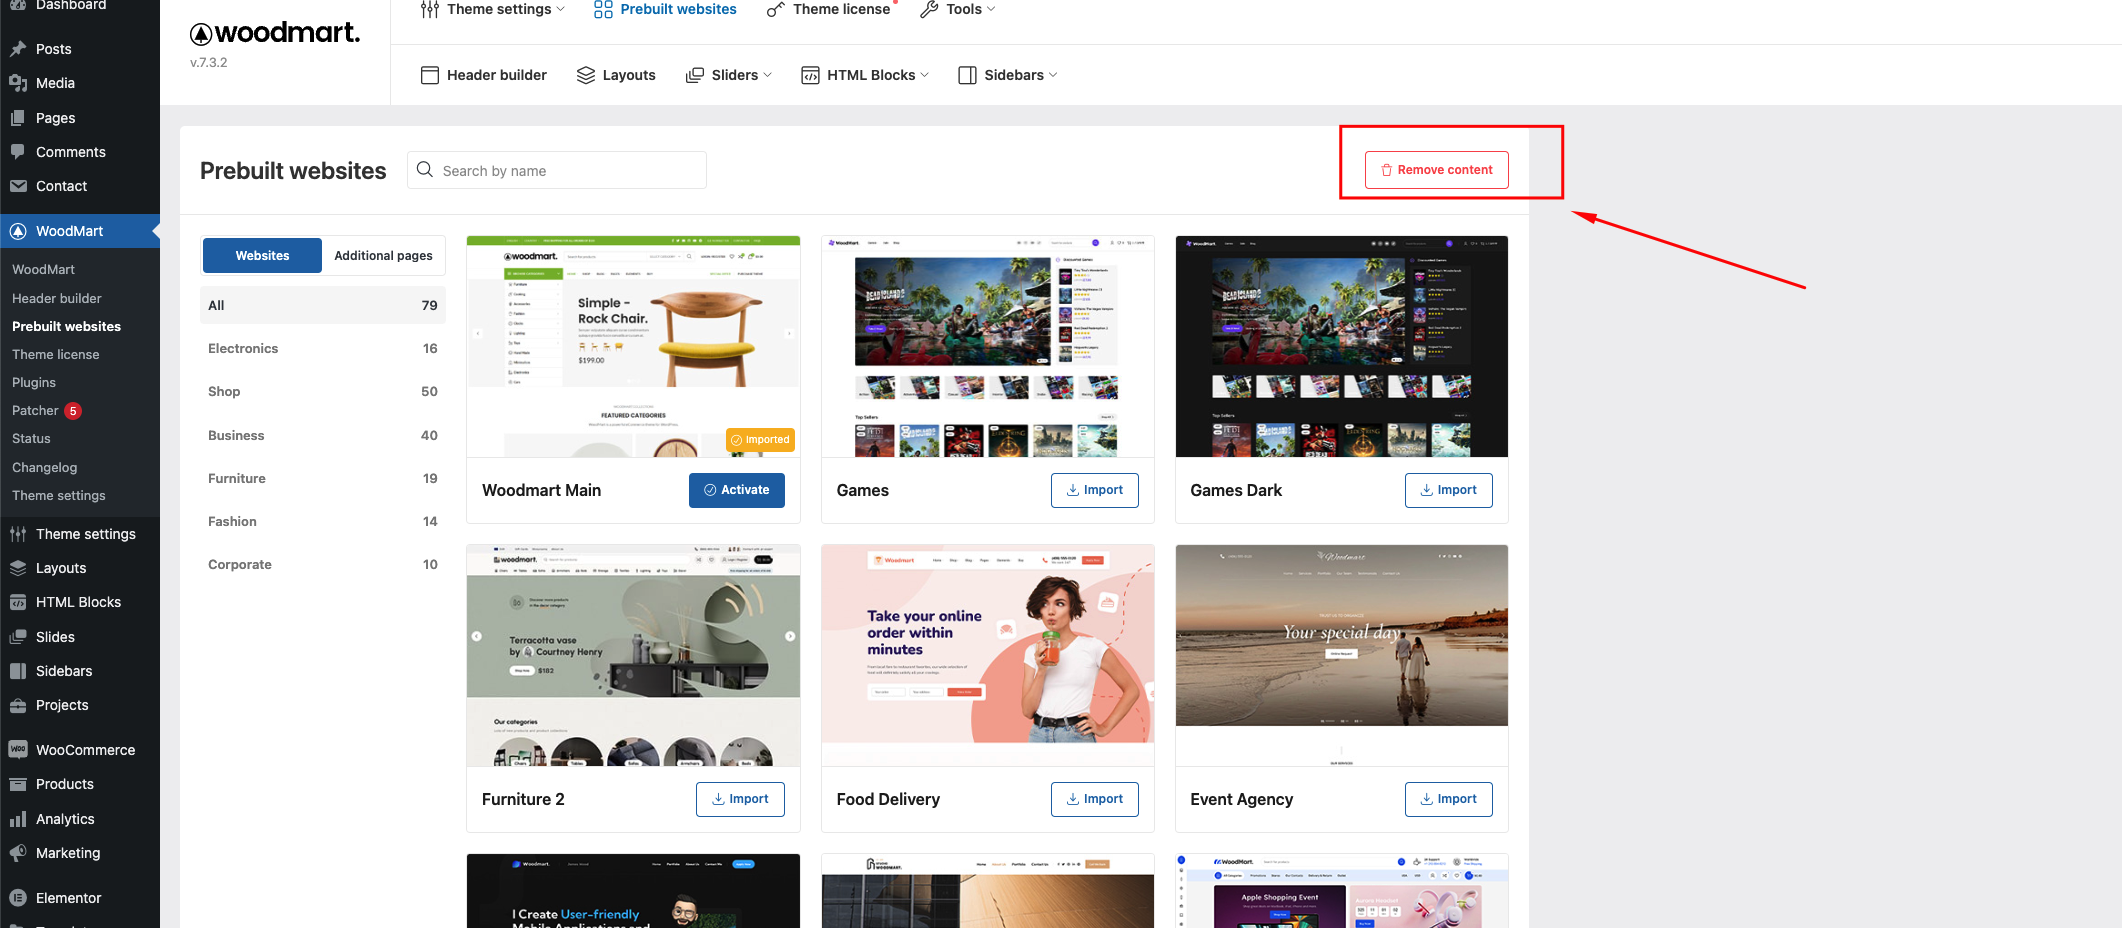Switch to the Additional pages tab
The width and height of the screenshot is (2122, 928).
tap(383, 256)
